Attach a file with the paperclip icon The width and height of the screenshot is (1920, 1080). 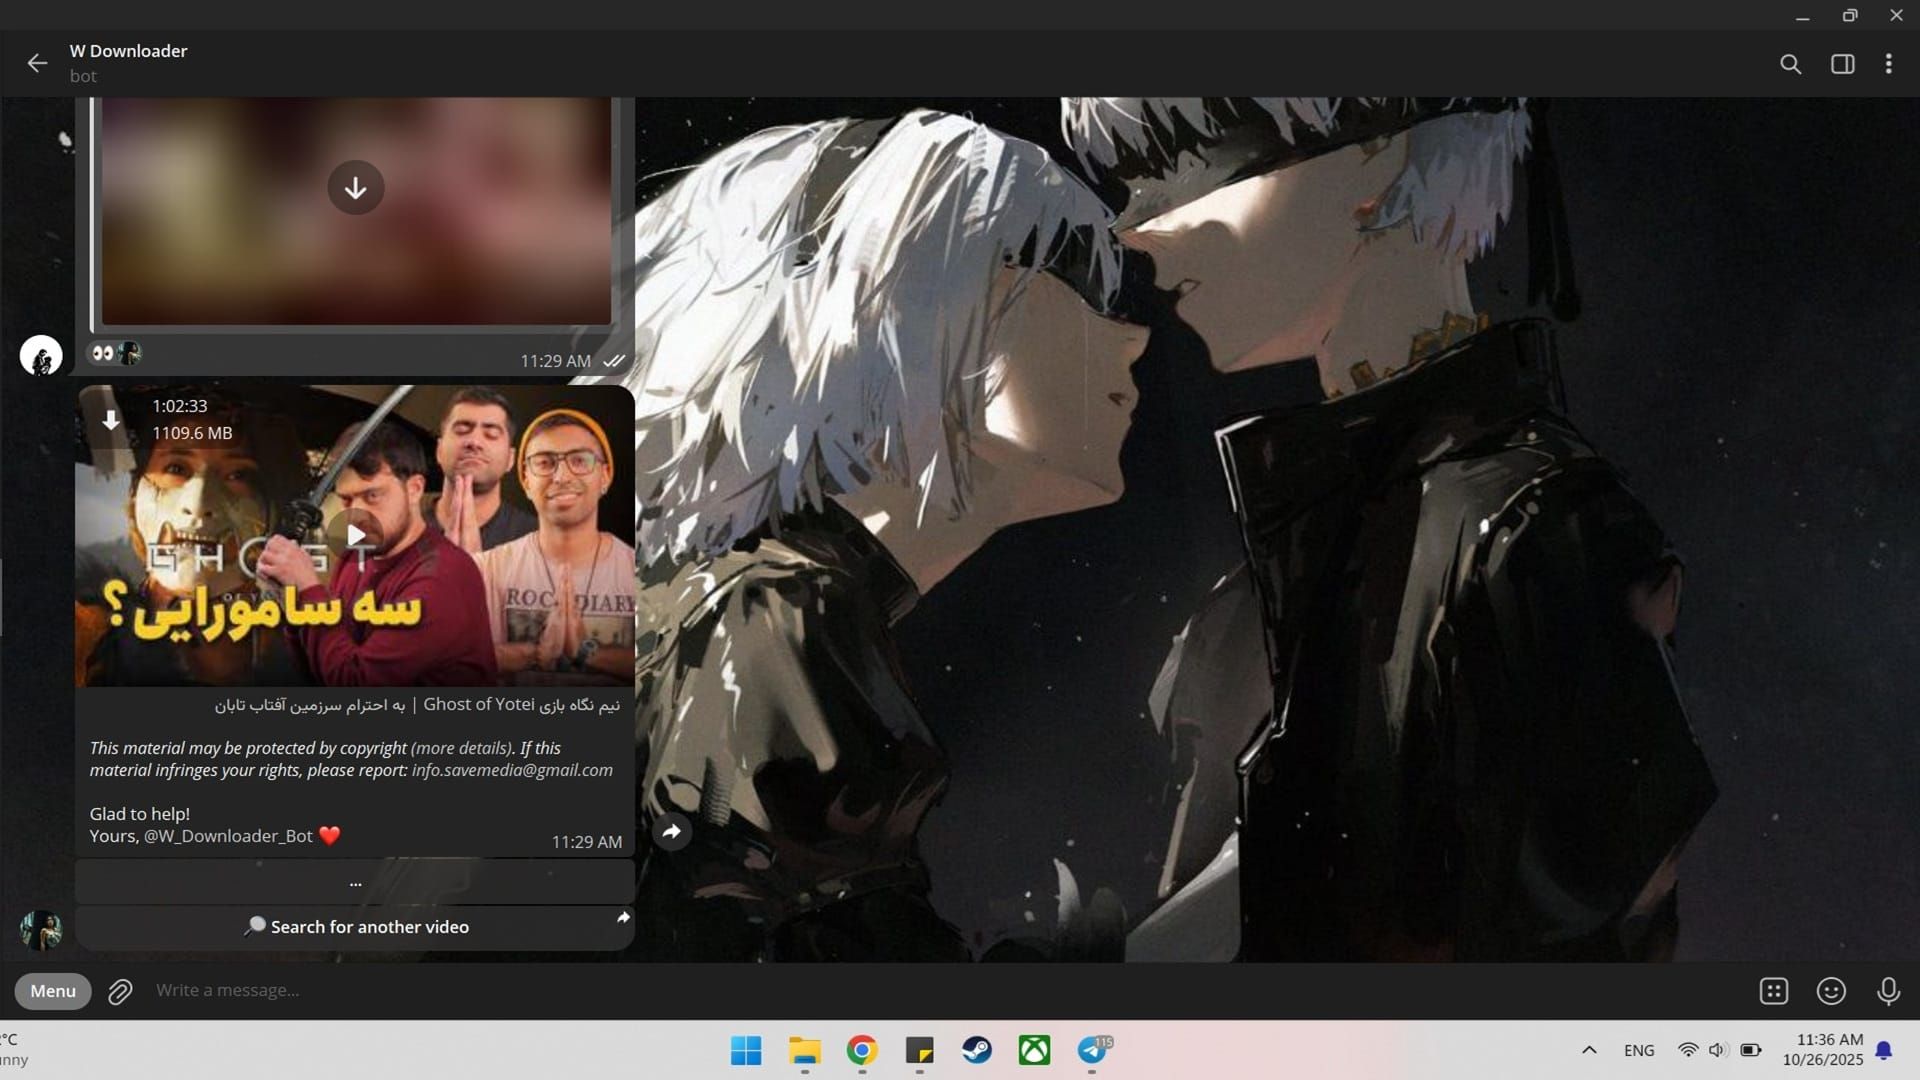coord(120,991)
